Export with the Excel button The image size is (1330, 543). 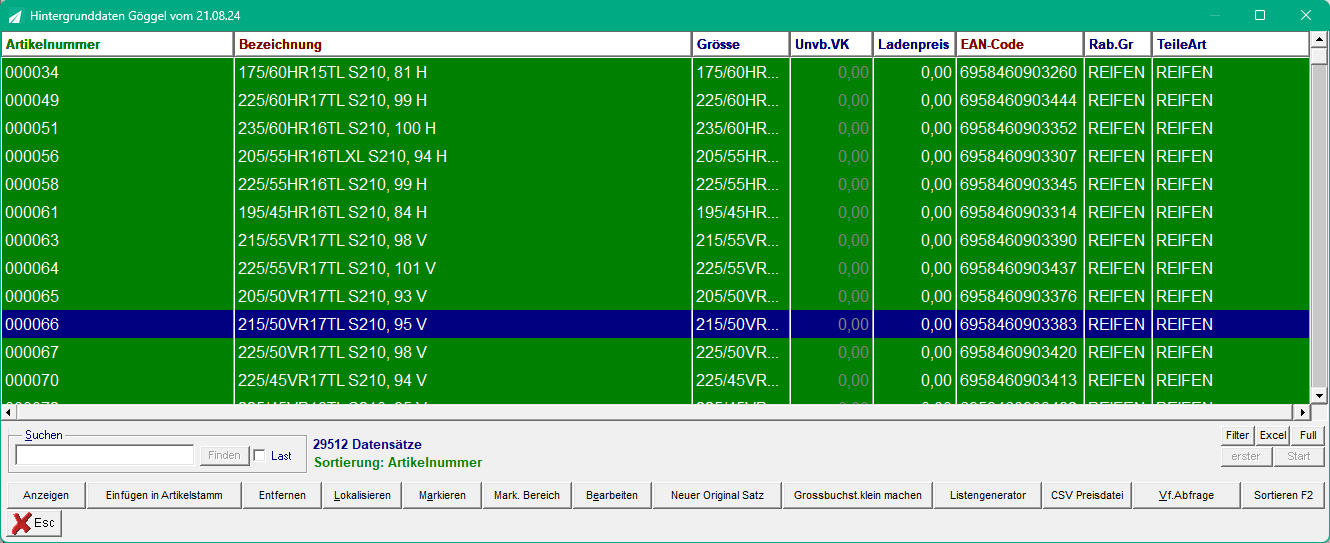pyautogui.click(x=1273, y=435)
